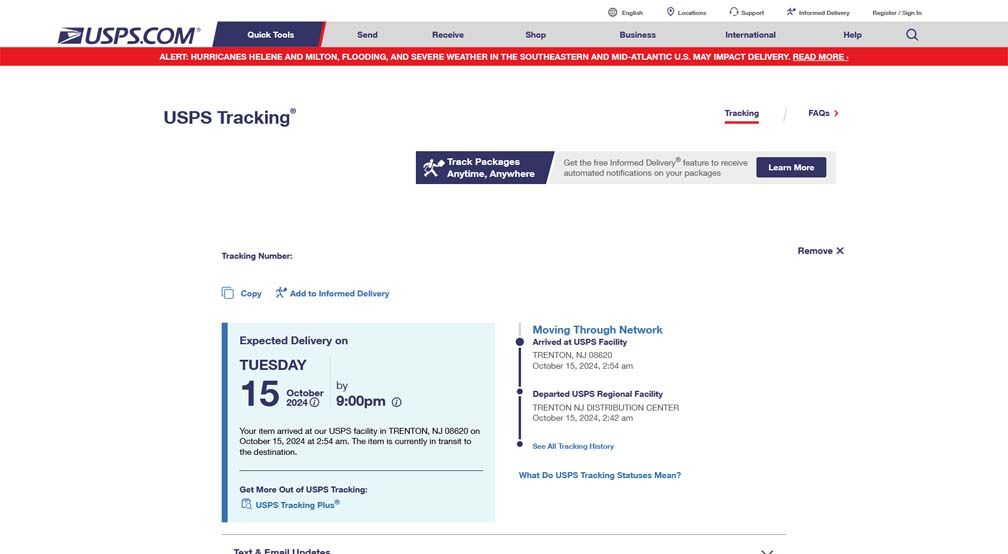Open What Do USPS Tracking Statuses Mean
1008x554 pixels.
(599, 475)
